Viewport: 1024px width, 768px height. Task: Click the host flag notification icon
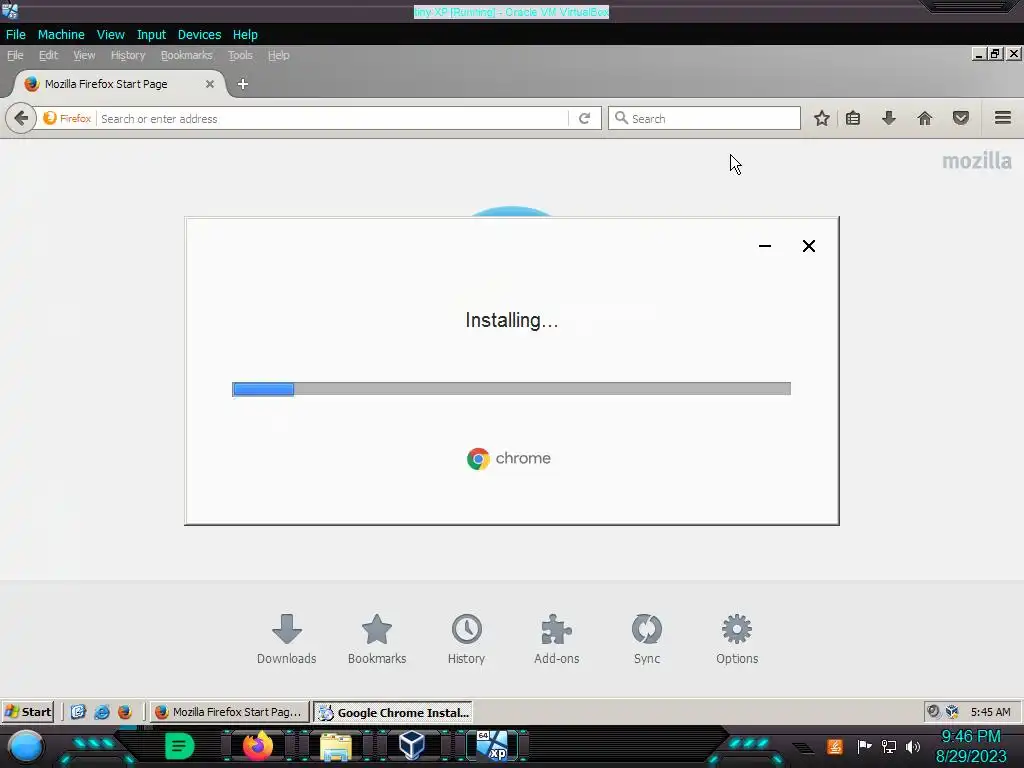click(865, 746)
